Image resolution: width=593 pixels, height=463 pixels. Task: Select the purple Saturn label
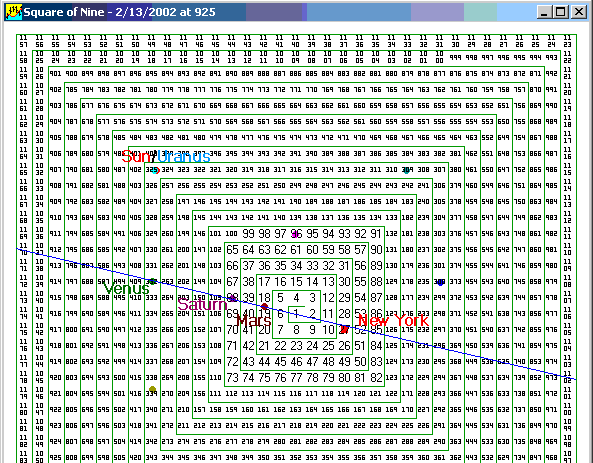202,305
